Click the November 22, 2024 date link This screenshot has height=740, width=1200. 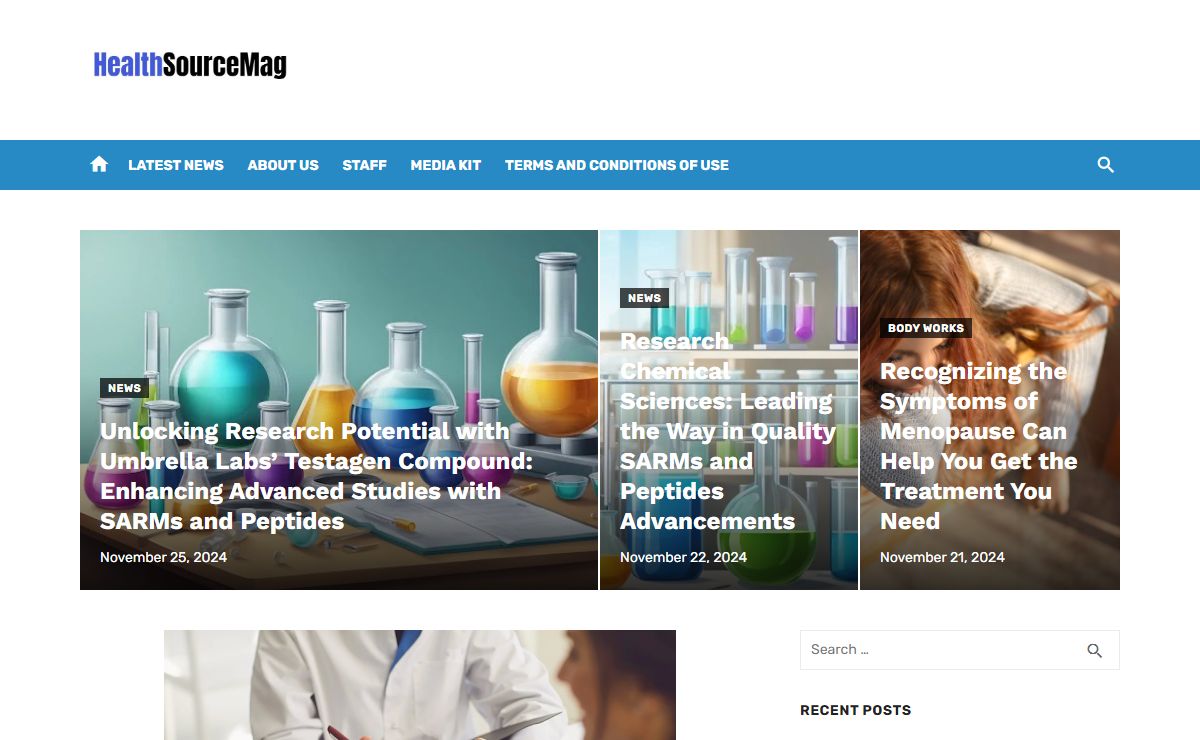[x=683, y=557]
